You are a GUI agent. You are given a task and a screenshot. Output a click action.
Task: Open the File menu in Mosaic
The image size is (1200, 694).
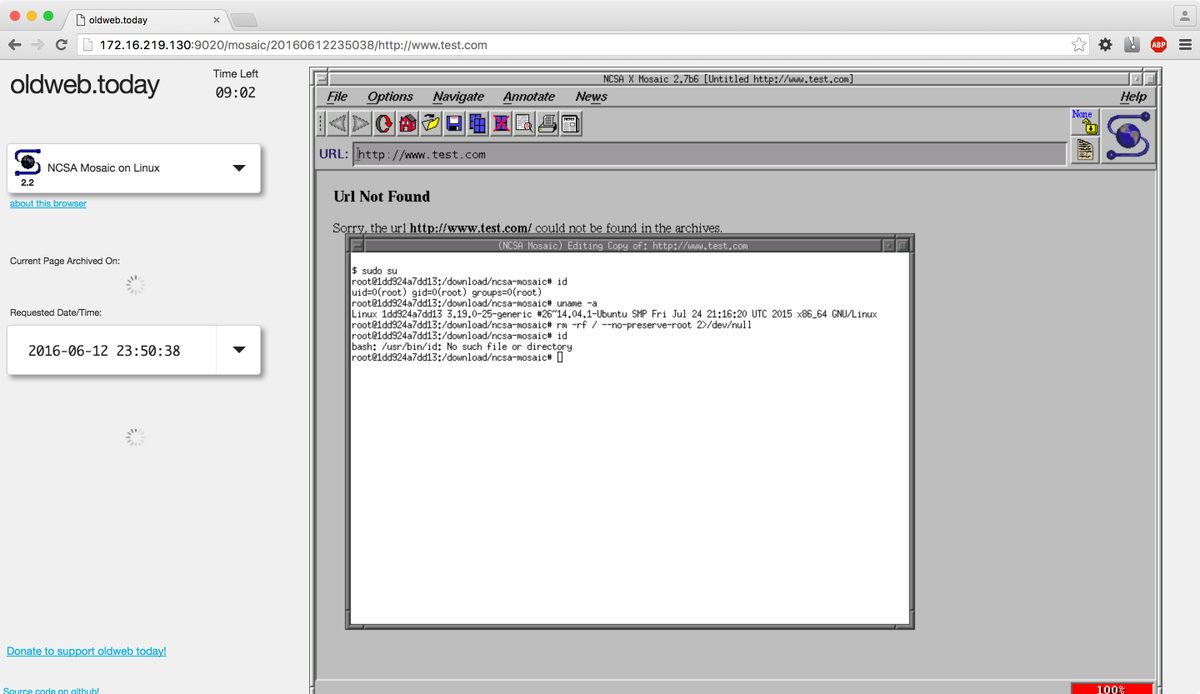click(x=337, y=97)
